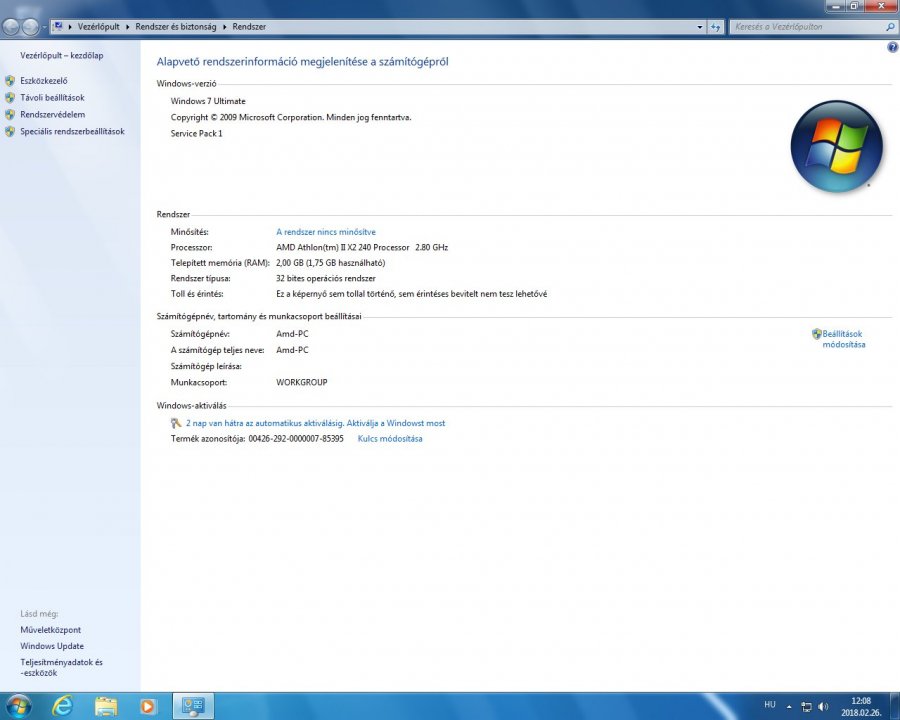Open Windows Update link

tap(52, 646)
